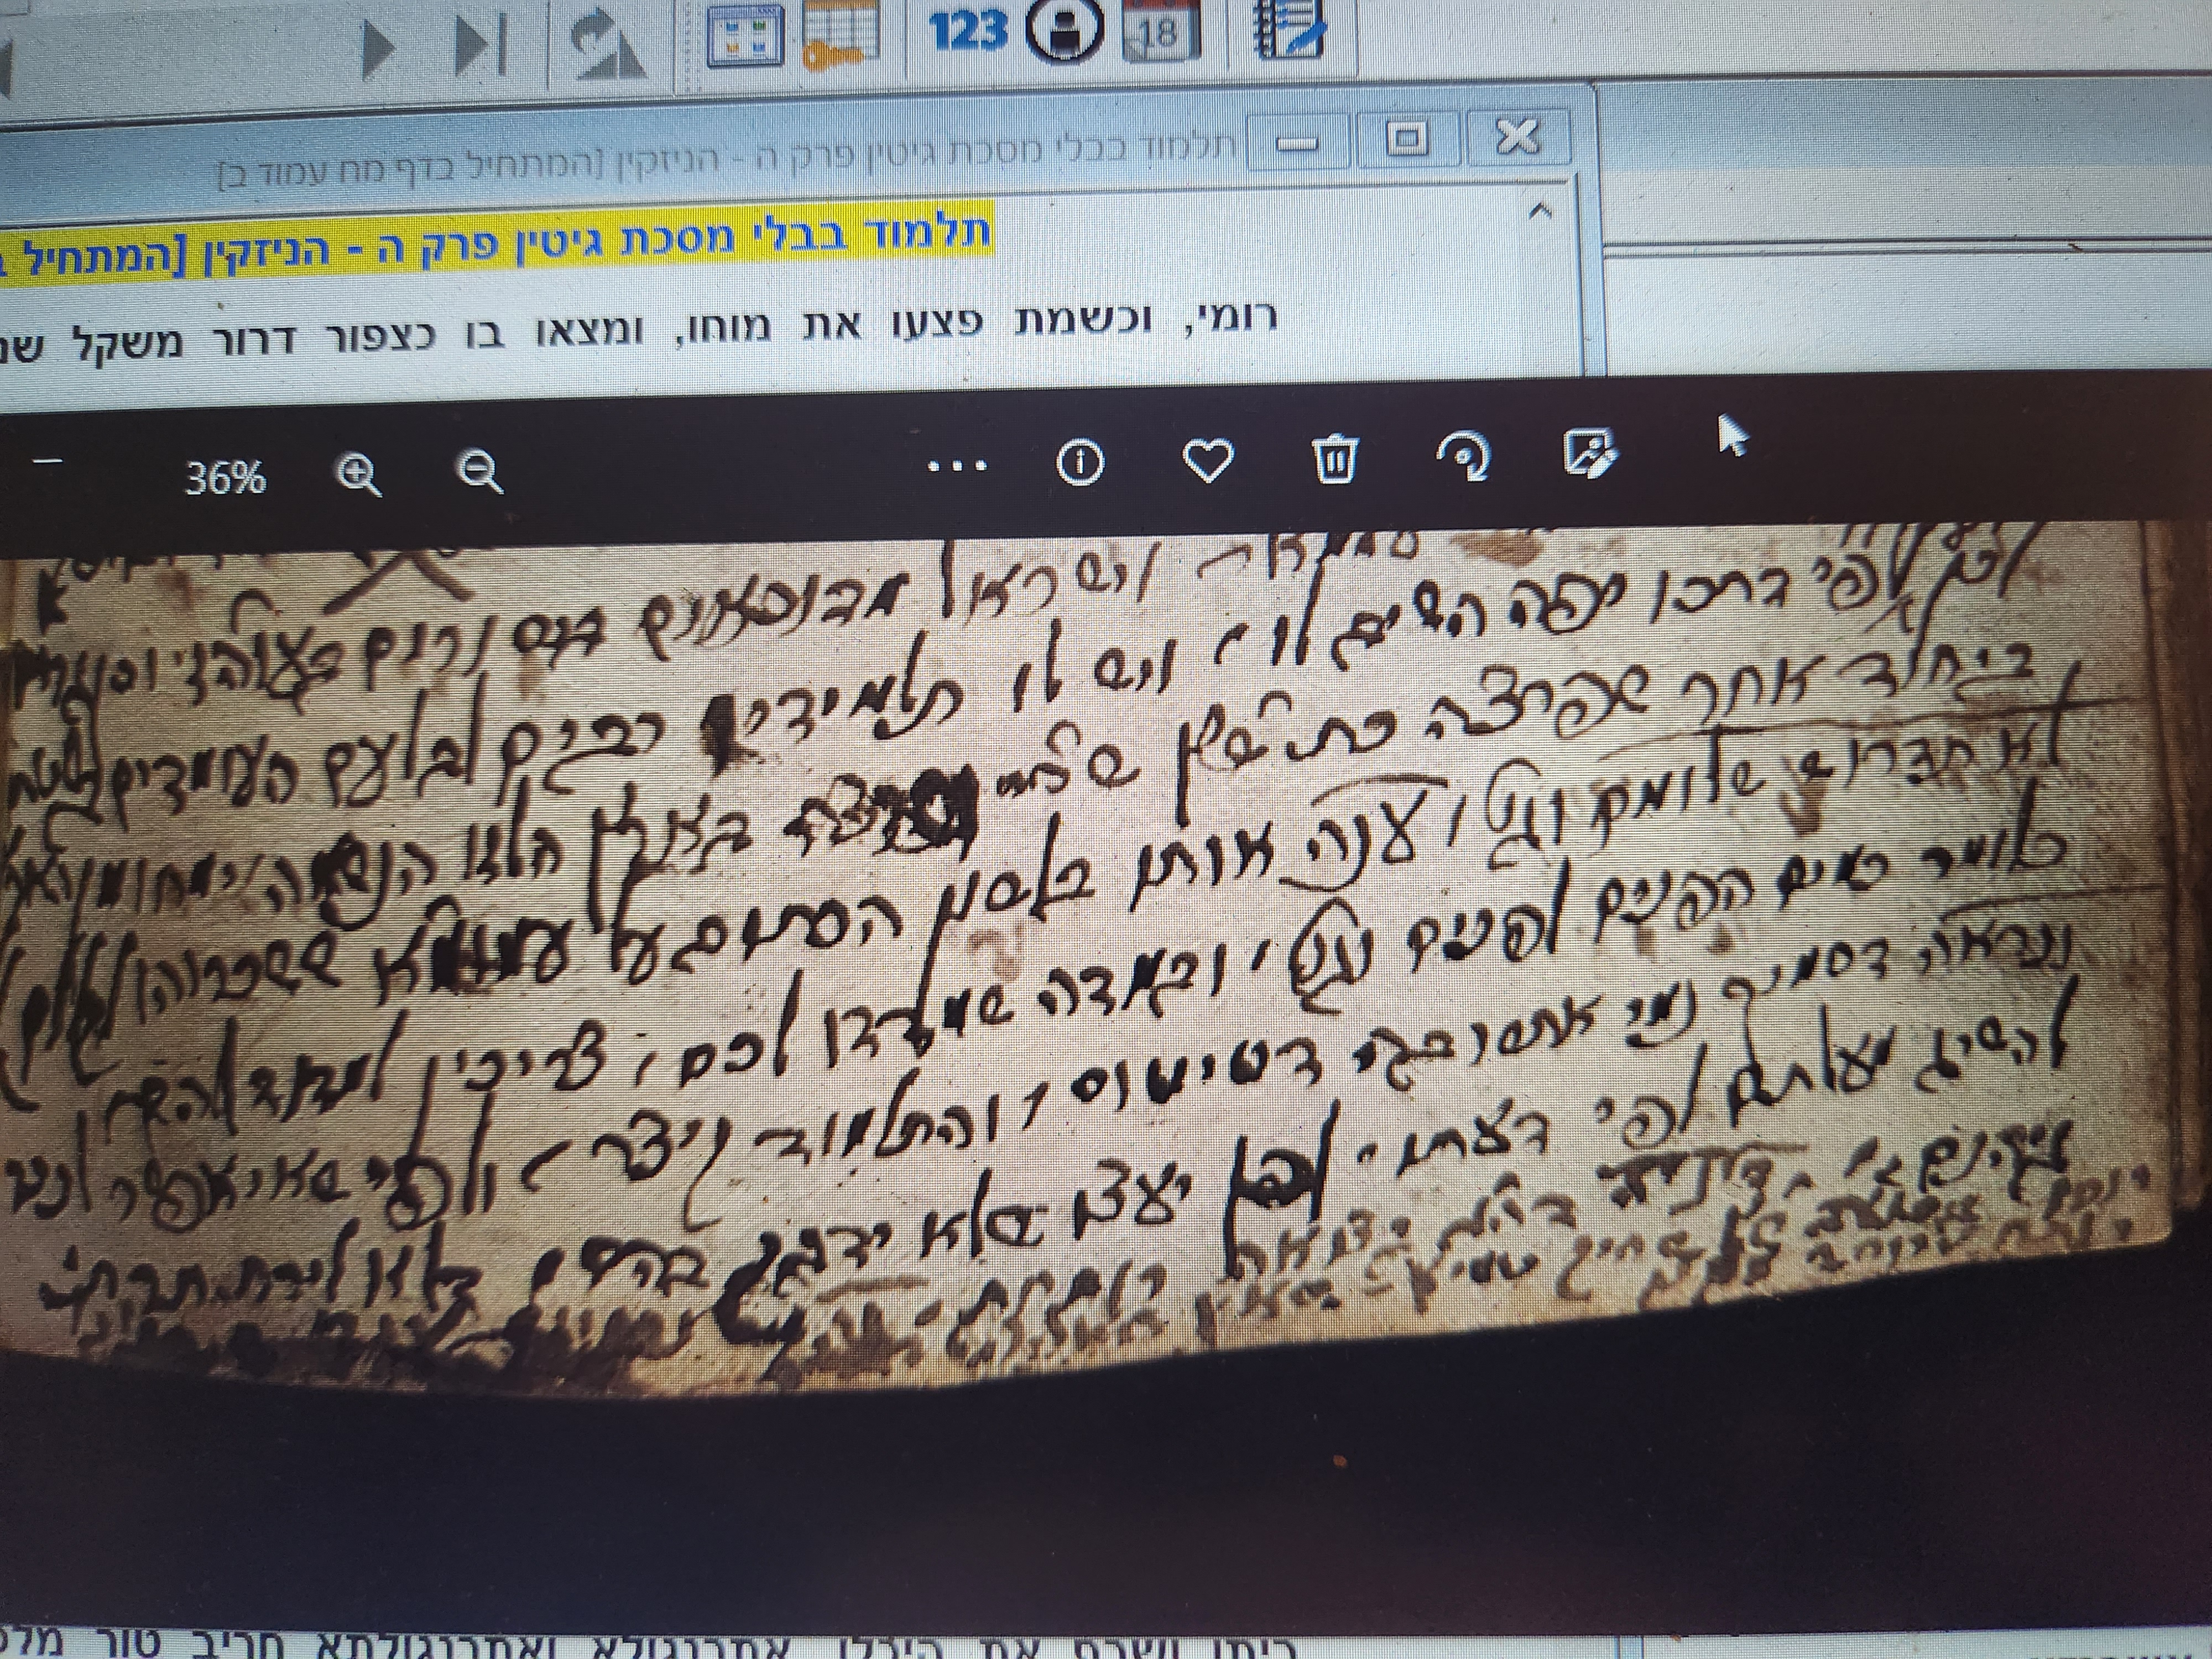
Task: Click the refresh shapes icon in the toolbar
Action: click(607, 46)
